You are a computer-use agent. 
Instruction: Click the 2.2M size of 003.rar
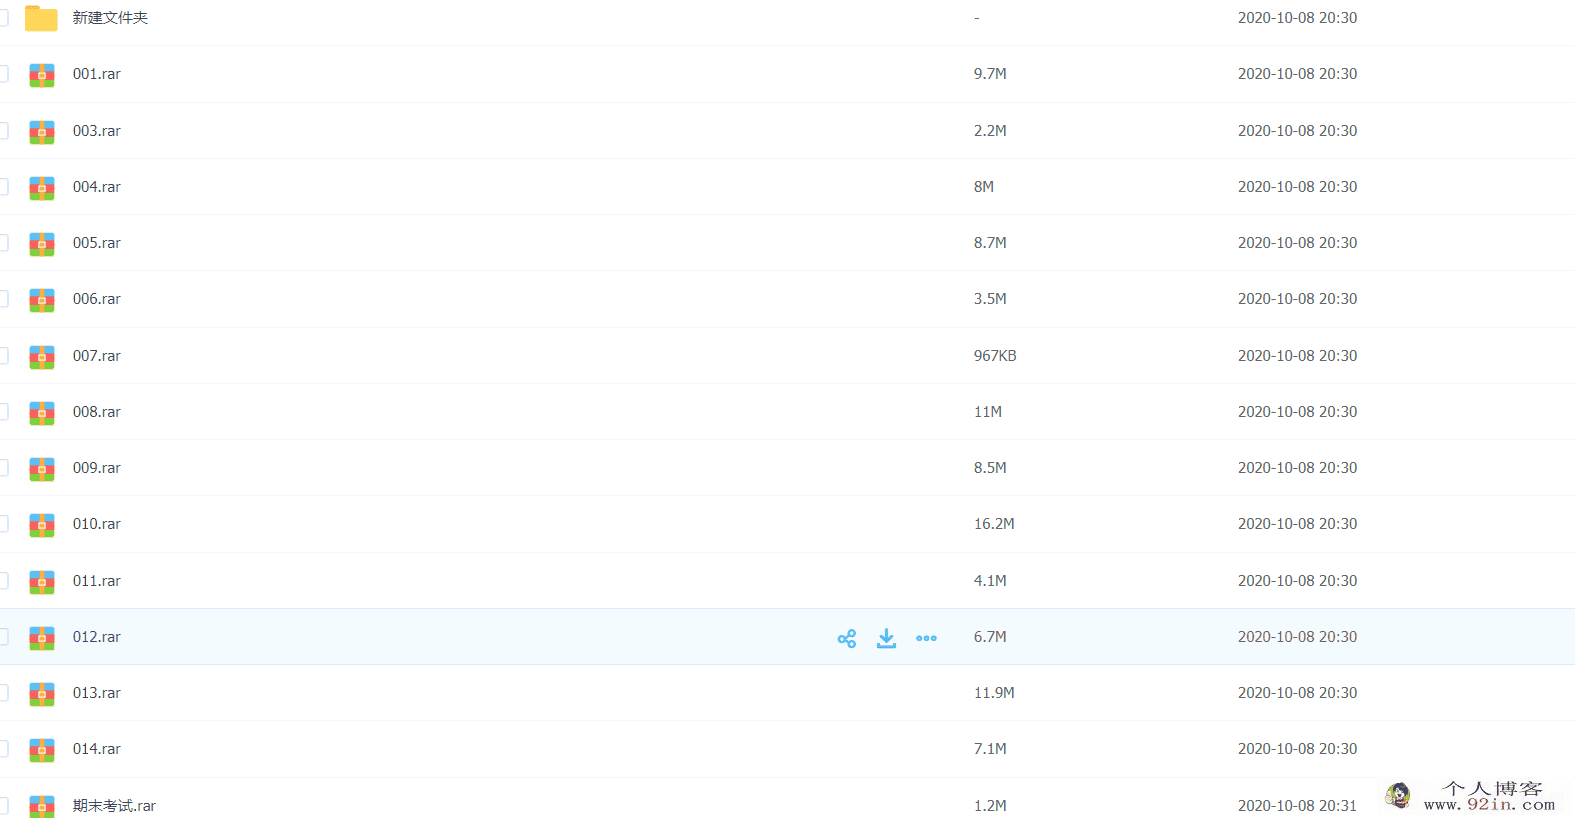pos(990,131)
